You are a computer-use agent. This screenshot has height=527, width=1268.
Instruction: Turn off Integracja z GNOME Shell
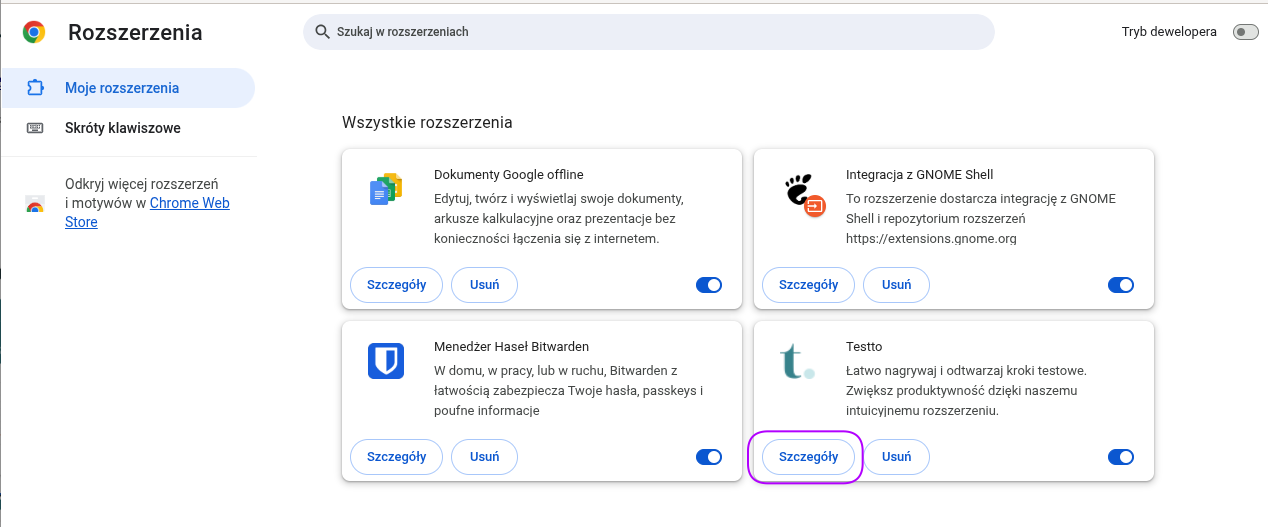coord(1120,285)
